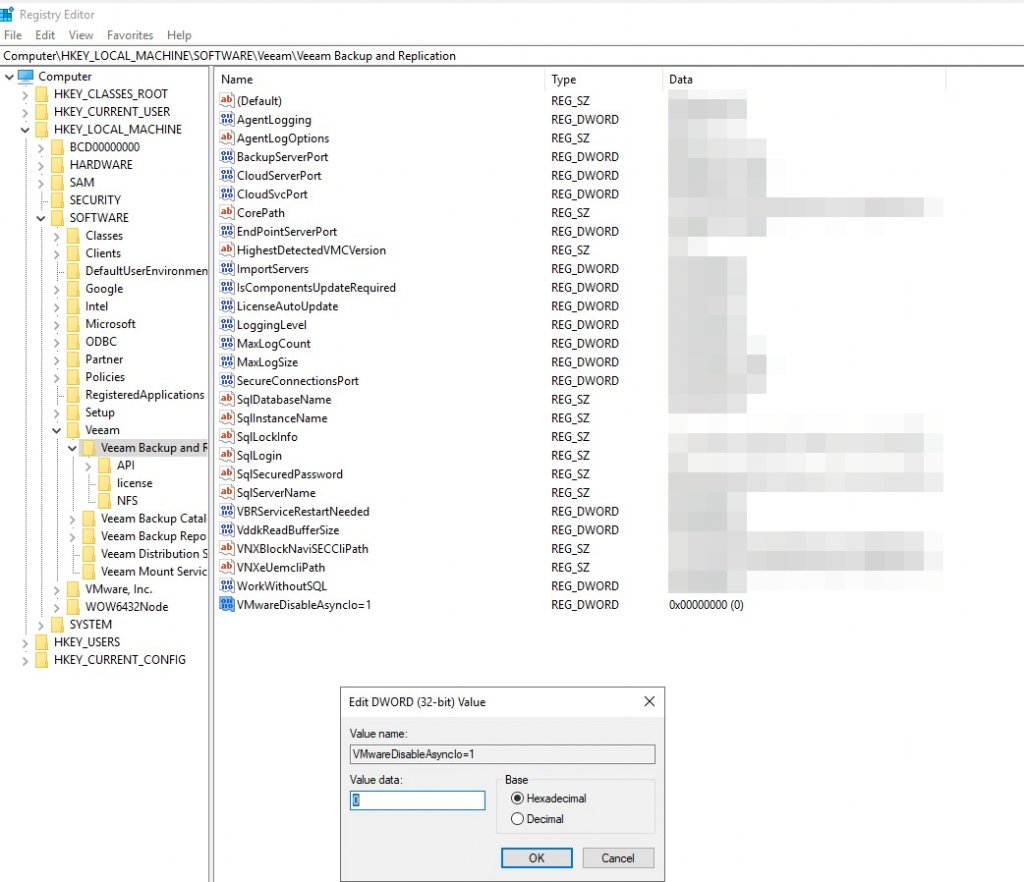Click the WorkWithoutSQL DWORD icon
The image size is (1024, 882).
point(227,585)
